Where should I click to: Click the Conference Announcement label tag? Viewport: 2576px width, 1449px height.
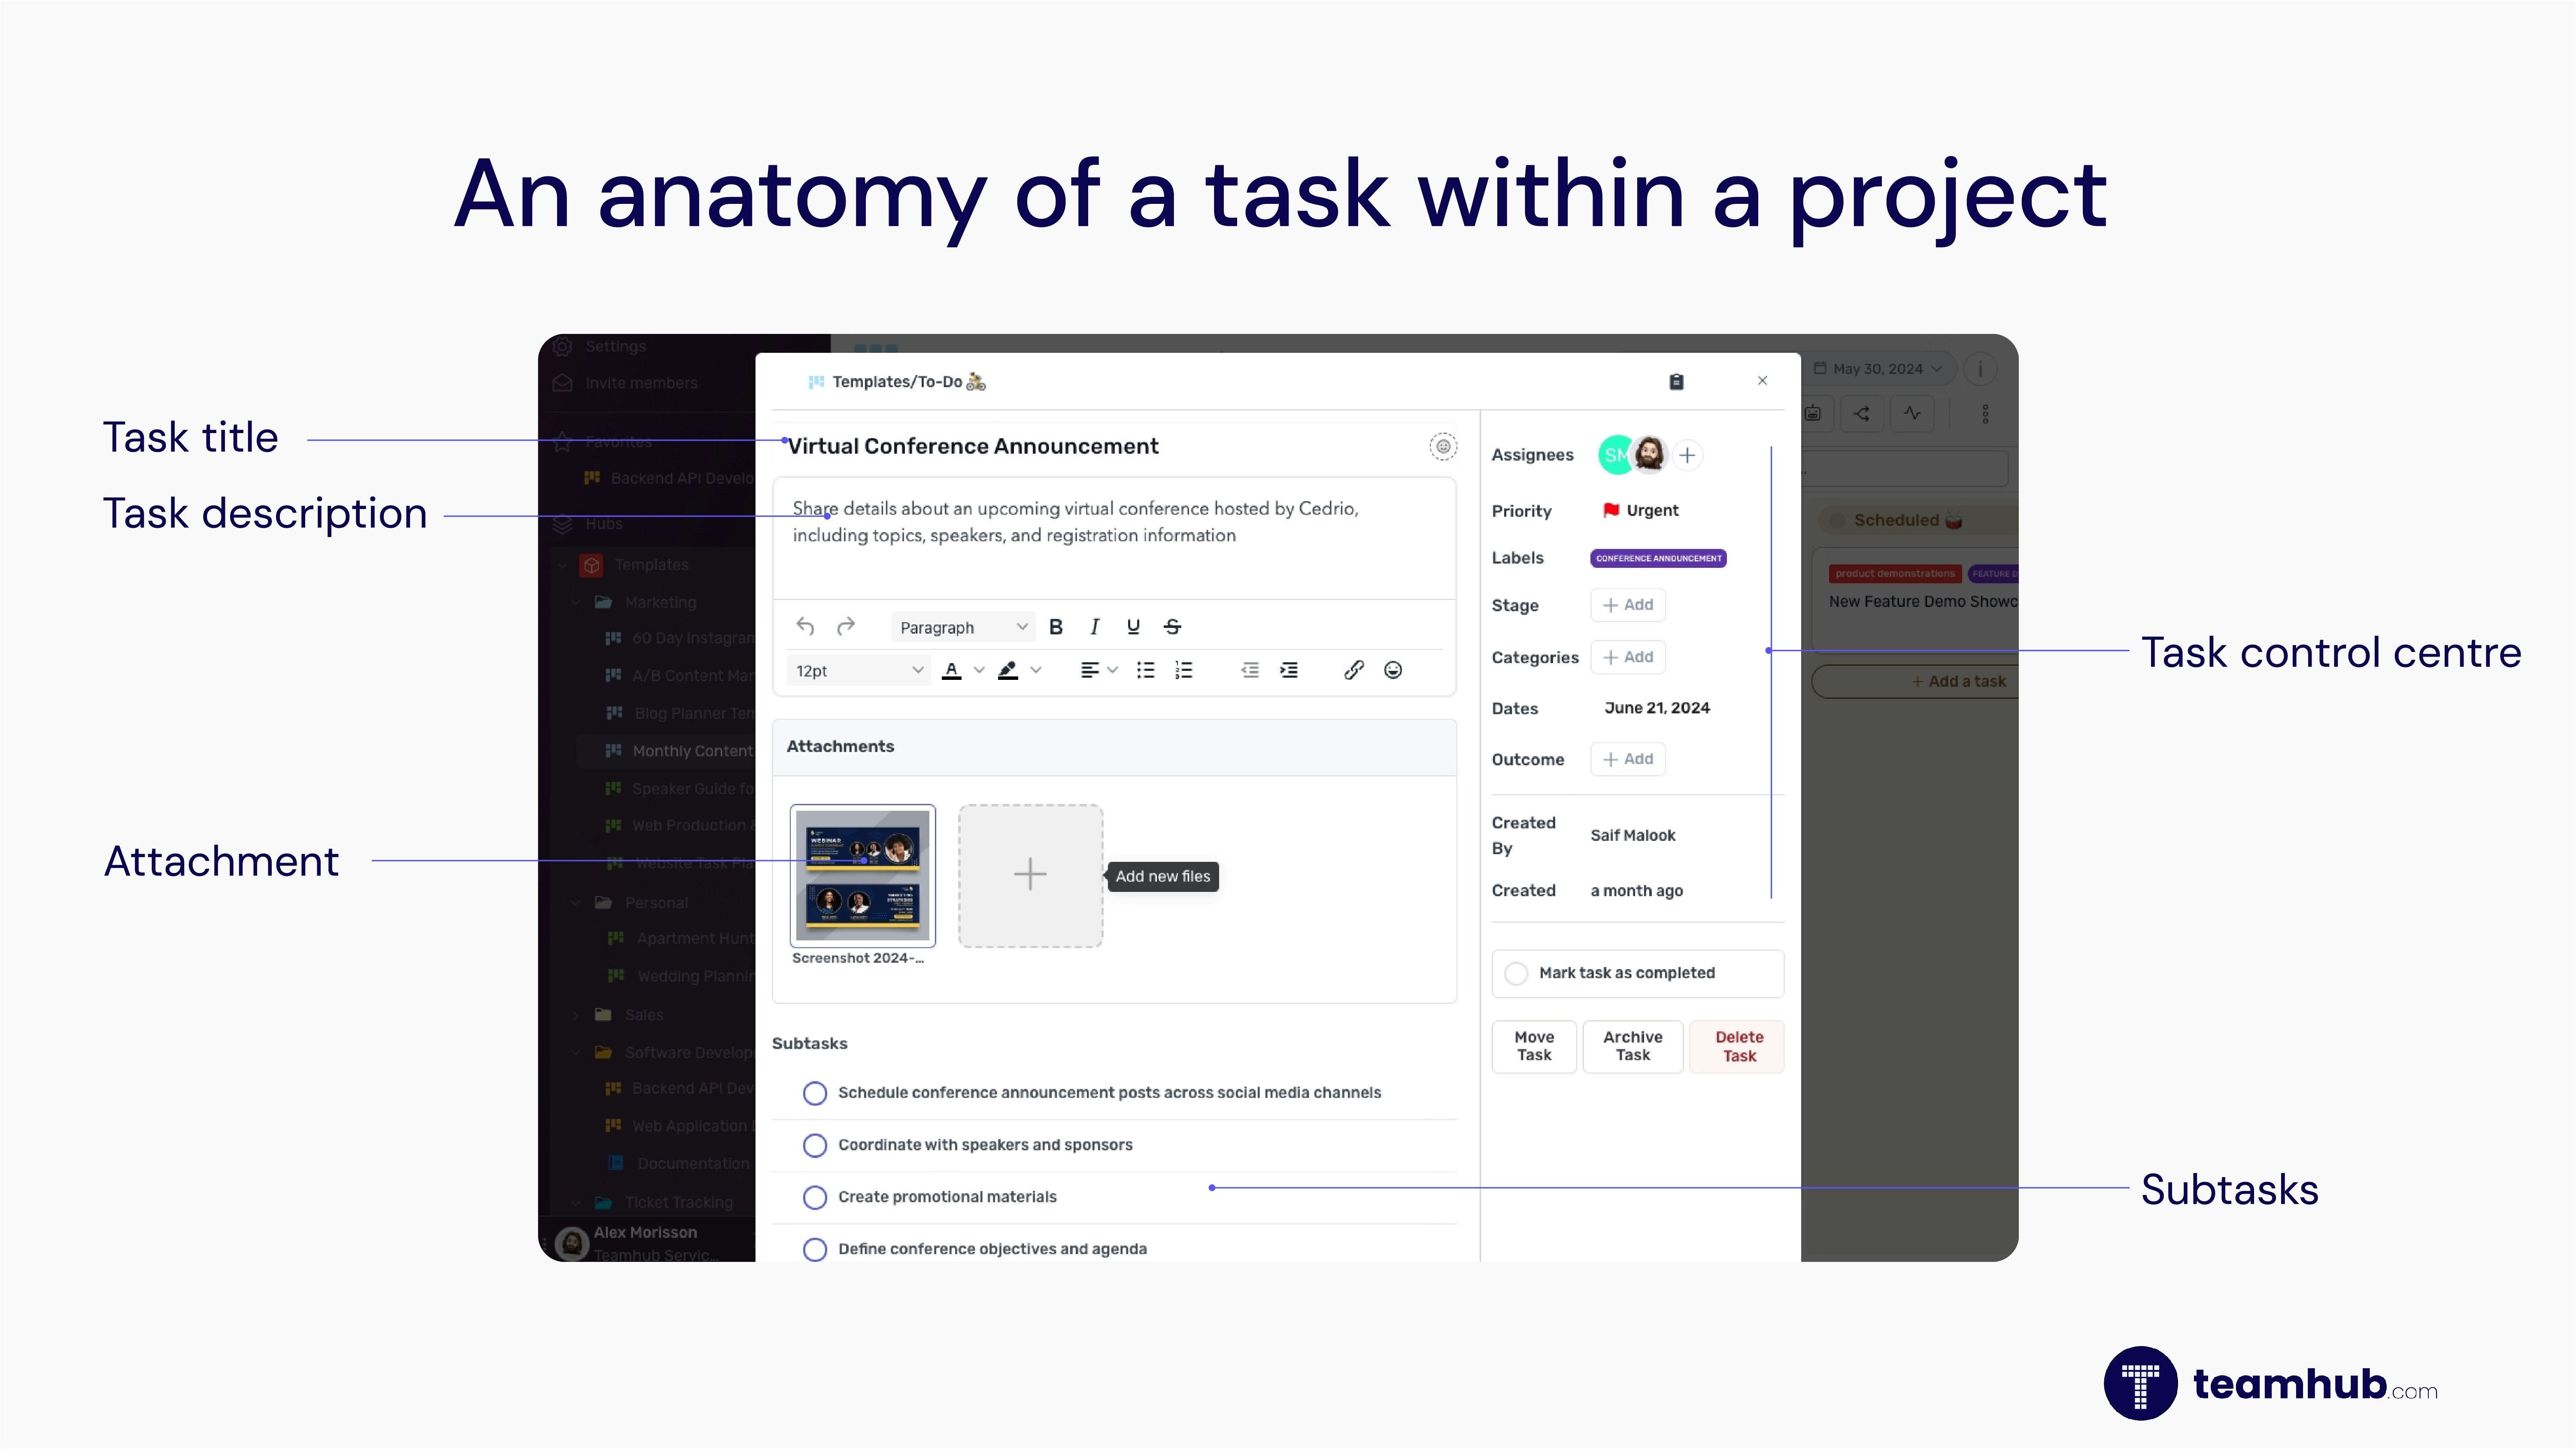point(1658,558)
